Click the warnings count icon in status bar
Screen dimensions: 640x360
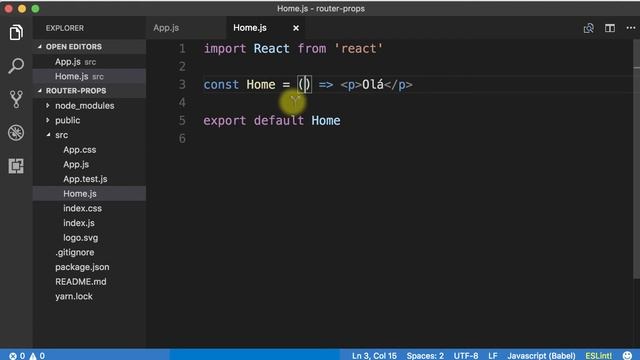click(x=33, y=356)
